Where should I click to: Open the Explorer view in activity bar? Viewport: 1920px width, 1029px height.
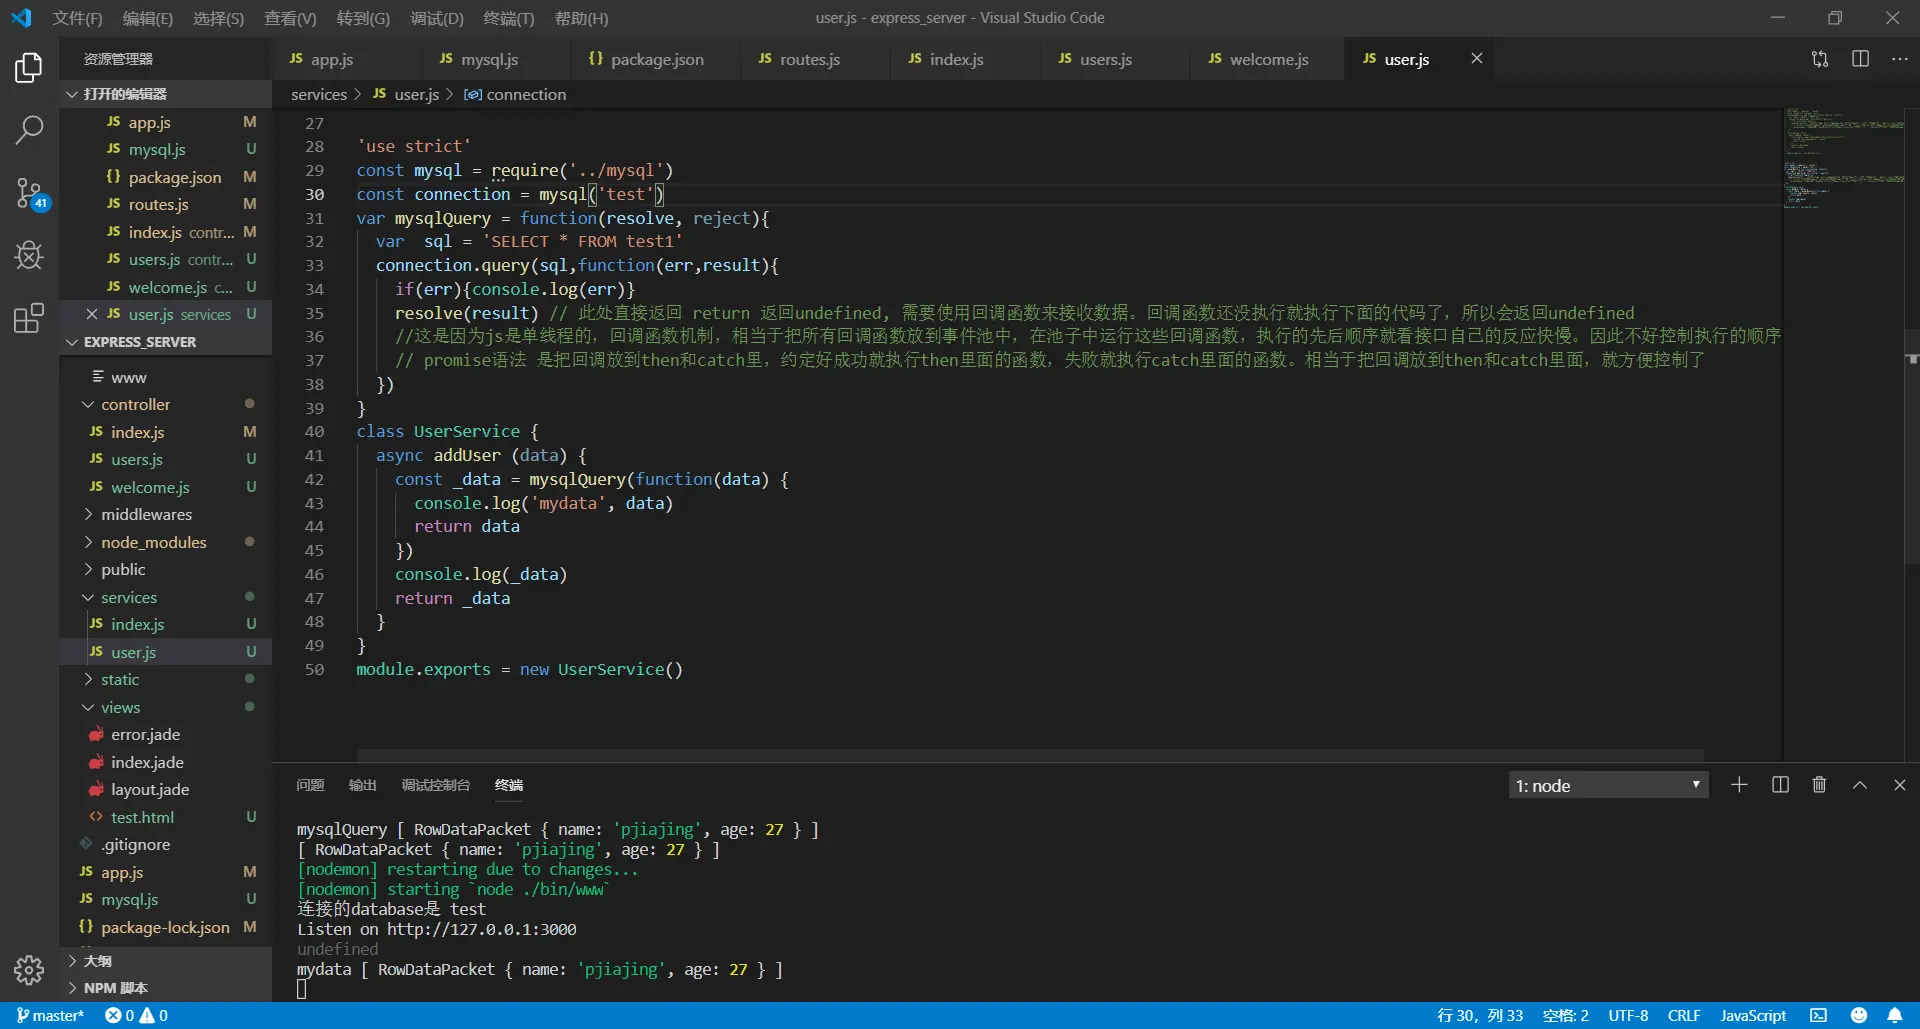tap(29, 68)
